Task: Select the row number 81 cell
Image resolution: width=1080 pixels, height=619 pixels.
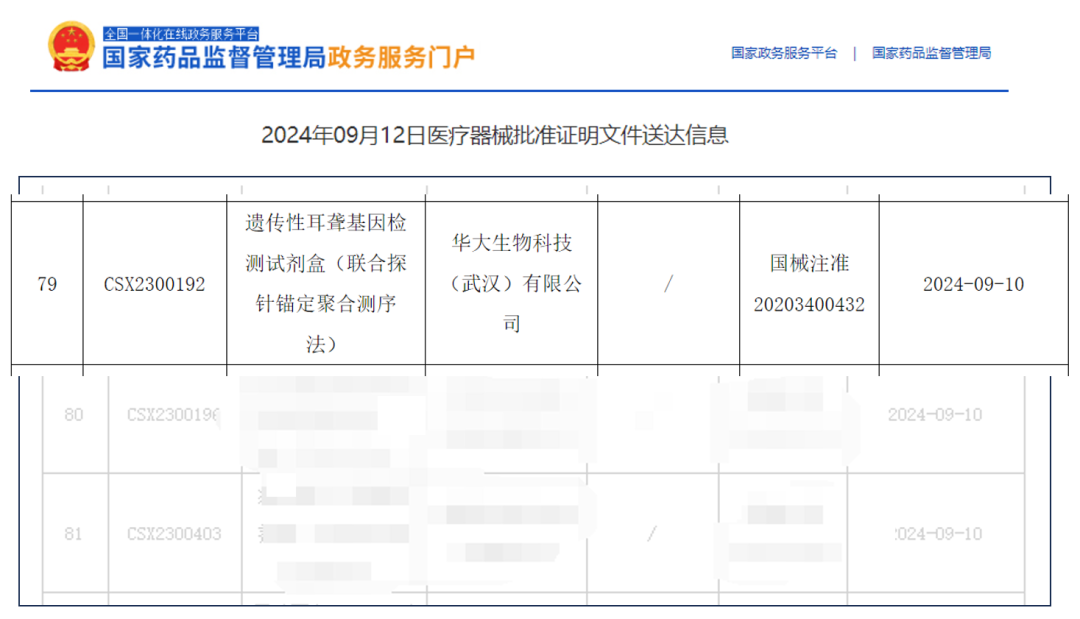Action: 74,534
